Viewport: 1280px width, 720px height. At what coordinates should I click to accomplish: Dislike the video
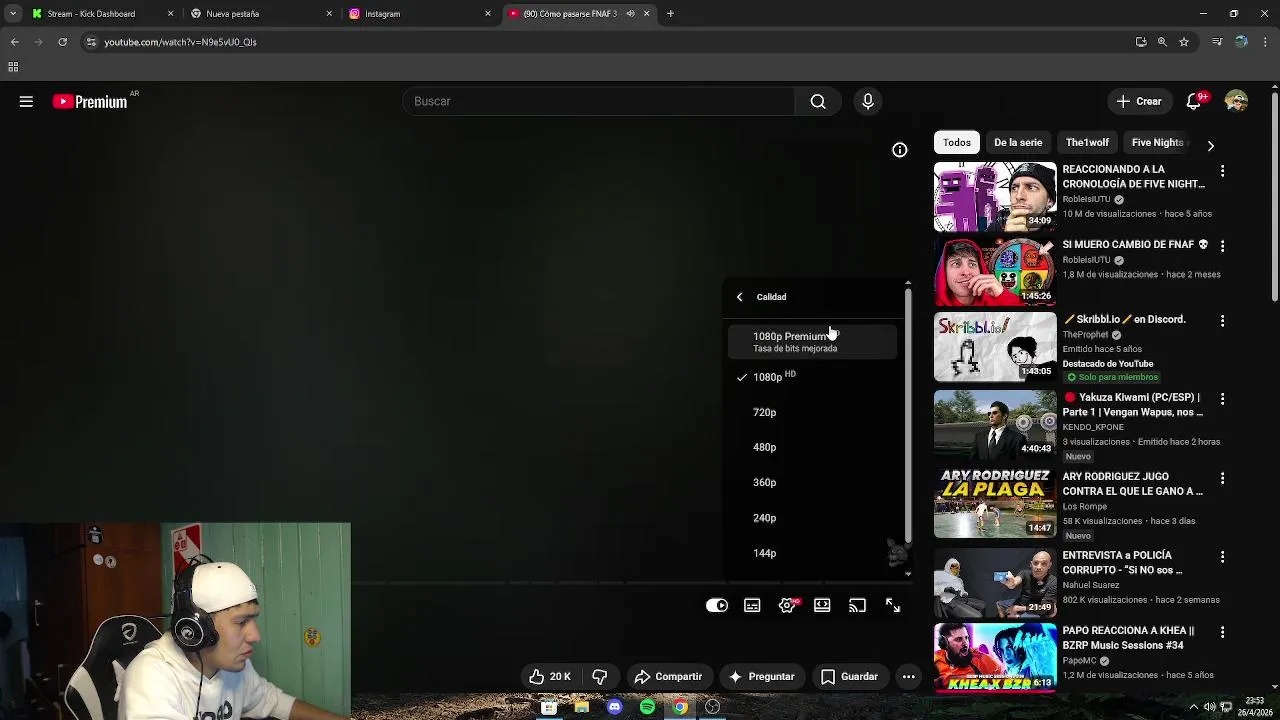600,676
